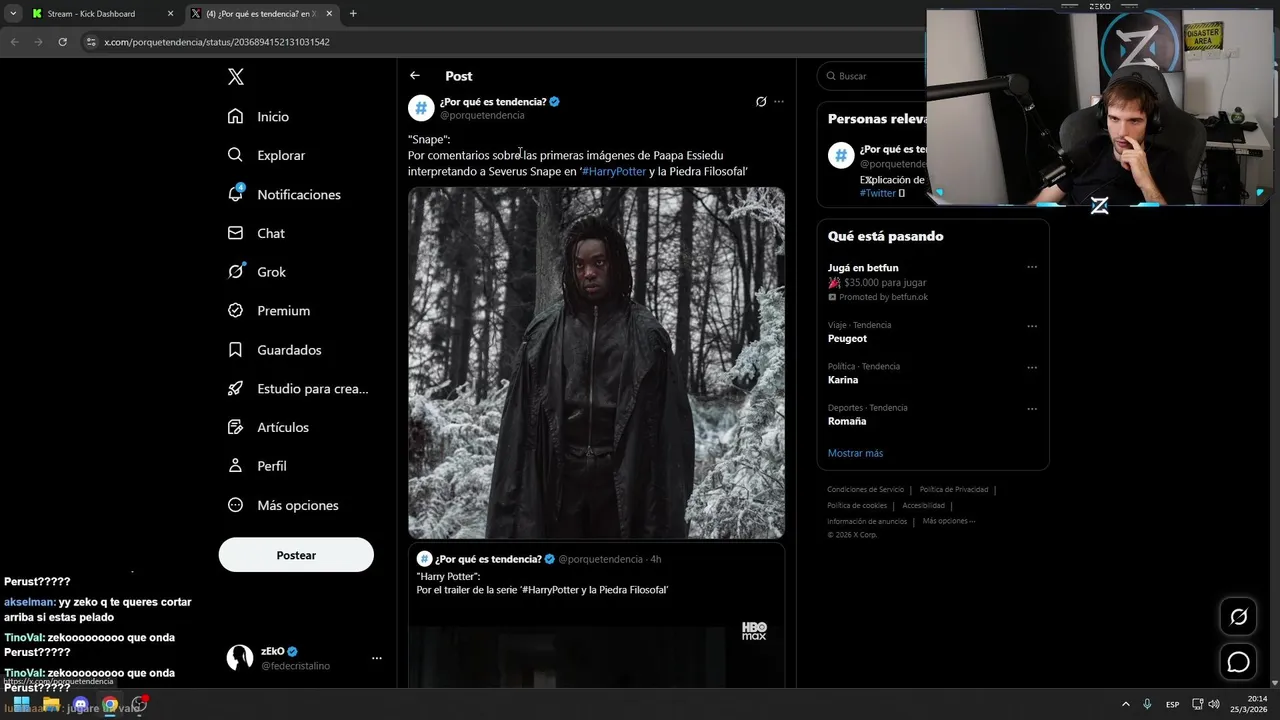Expand Más opciones footer menu
This screenshot has width=1280, height=720.
click(948, 521)
